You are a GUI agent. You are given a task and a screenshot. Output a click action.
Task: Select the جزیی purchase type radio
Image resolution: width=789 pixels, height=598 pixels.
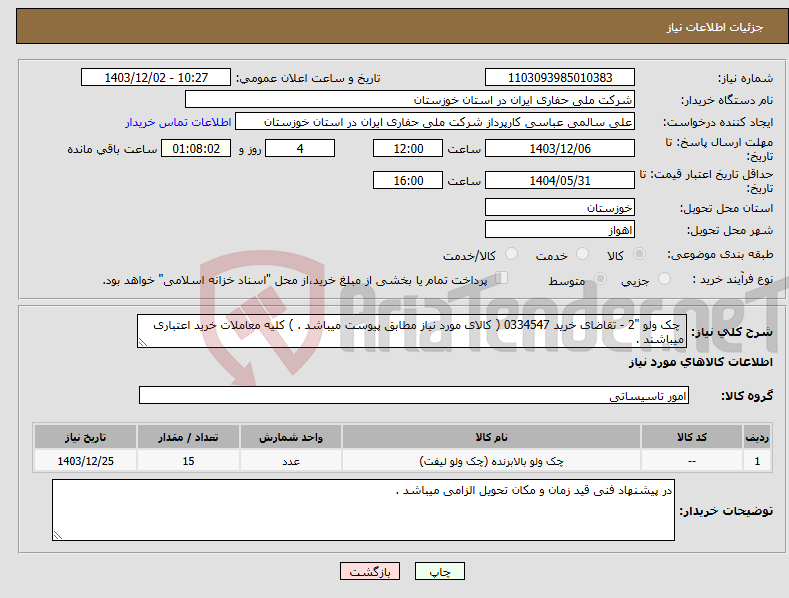tap(664, 278)
